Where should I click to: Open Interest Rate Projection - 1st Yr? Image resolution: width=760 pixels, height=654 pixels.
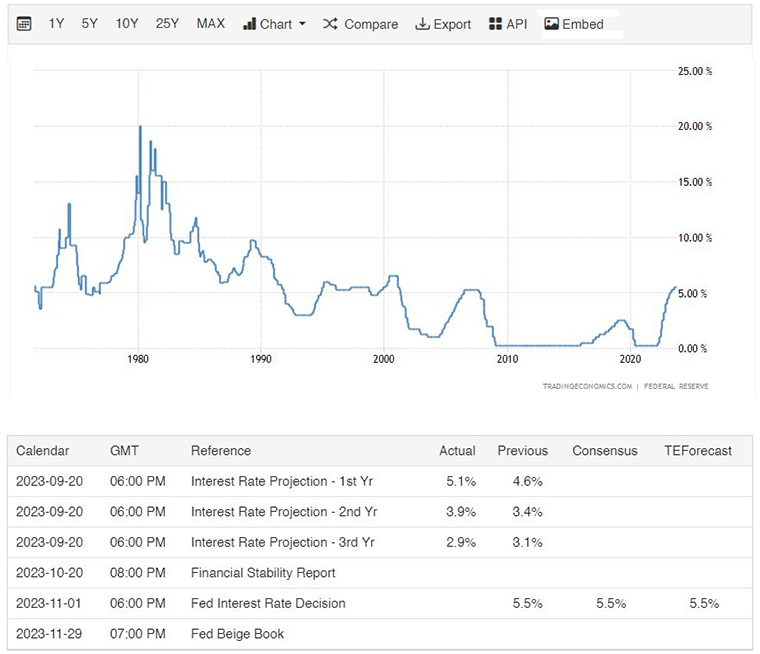click(282, 481)
